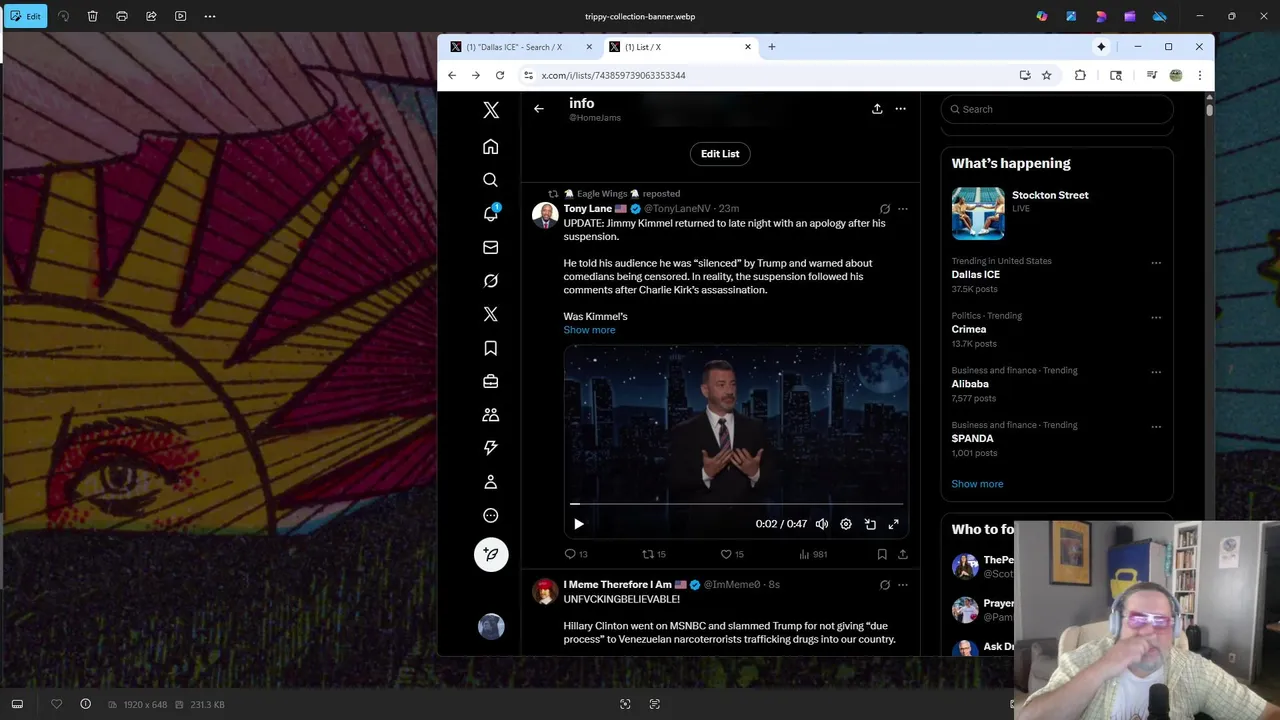Click the X Search input field

(x=1057, y=109)
